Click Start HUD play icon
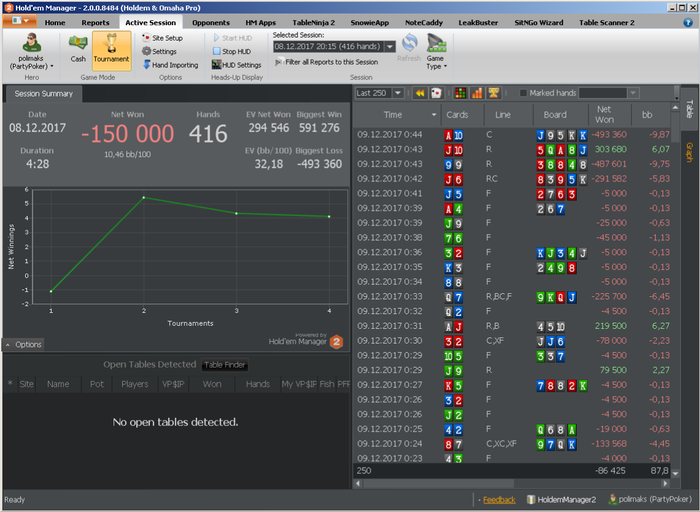This screenshot has width=700, height=512. tap(217, 38)
